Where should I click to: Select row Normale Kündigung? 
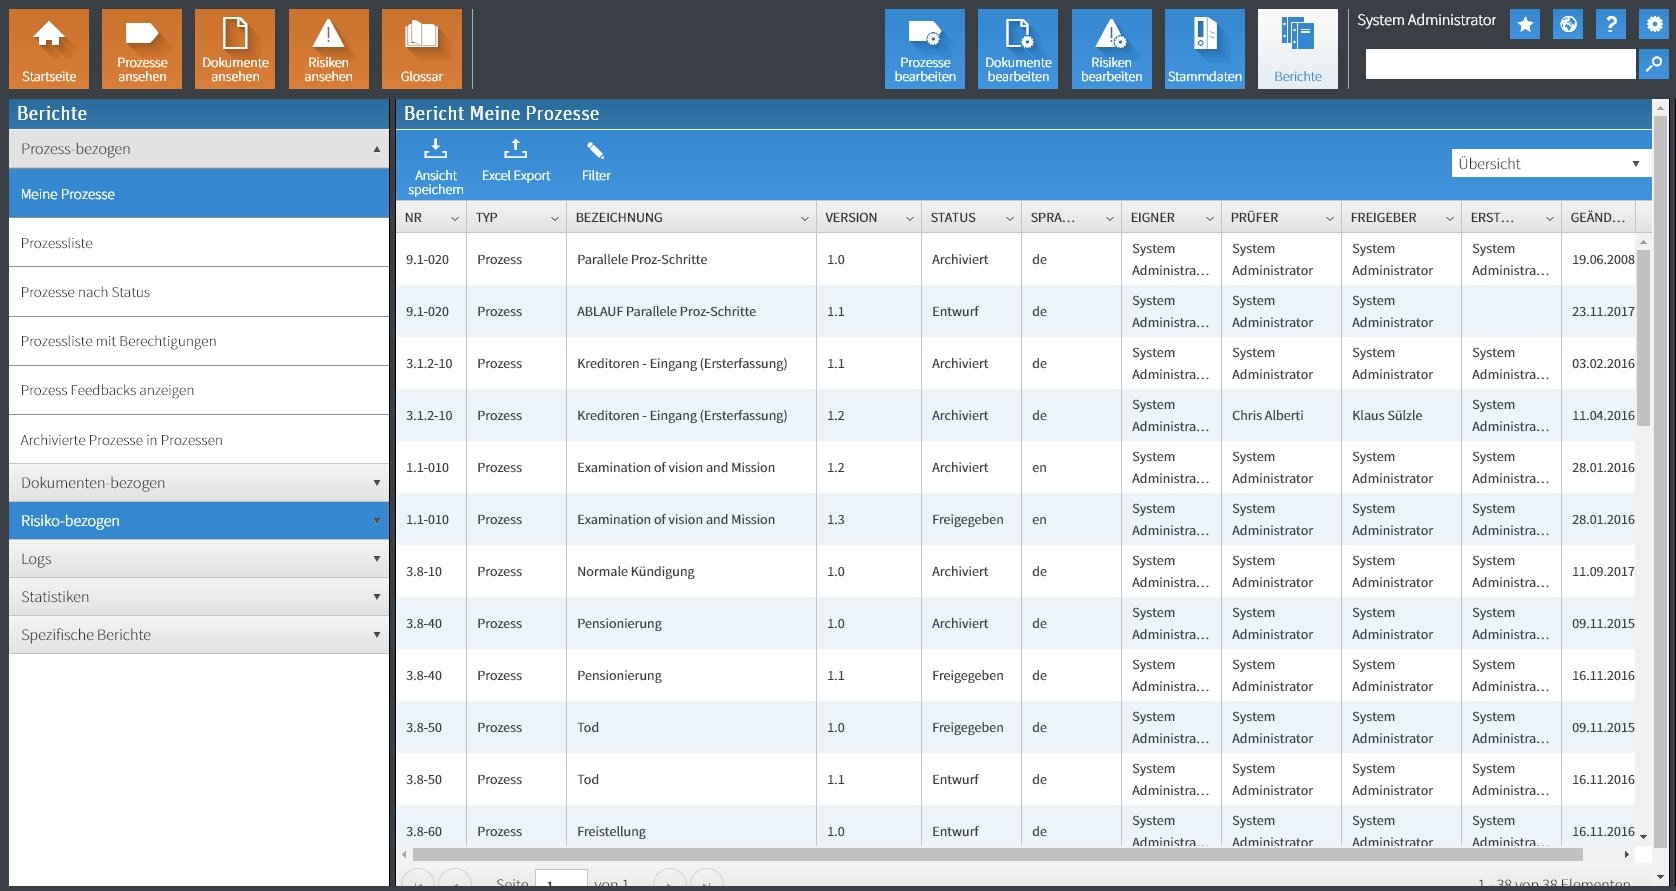1015,571
